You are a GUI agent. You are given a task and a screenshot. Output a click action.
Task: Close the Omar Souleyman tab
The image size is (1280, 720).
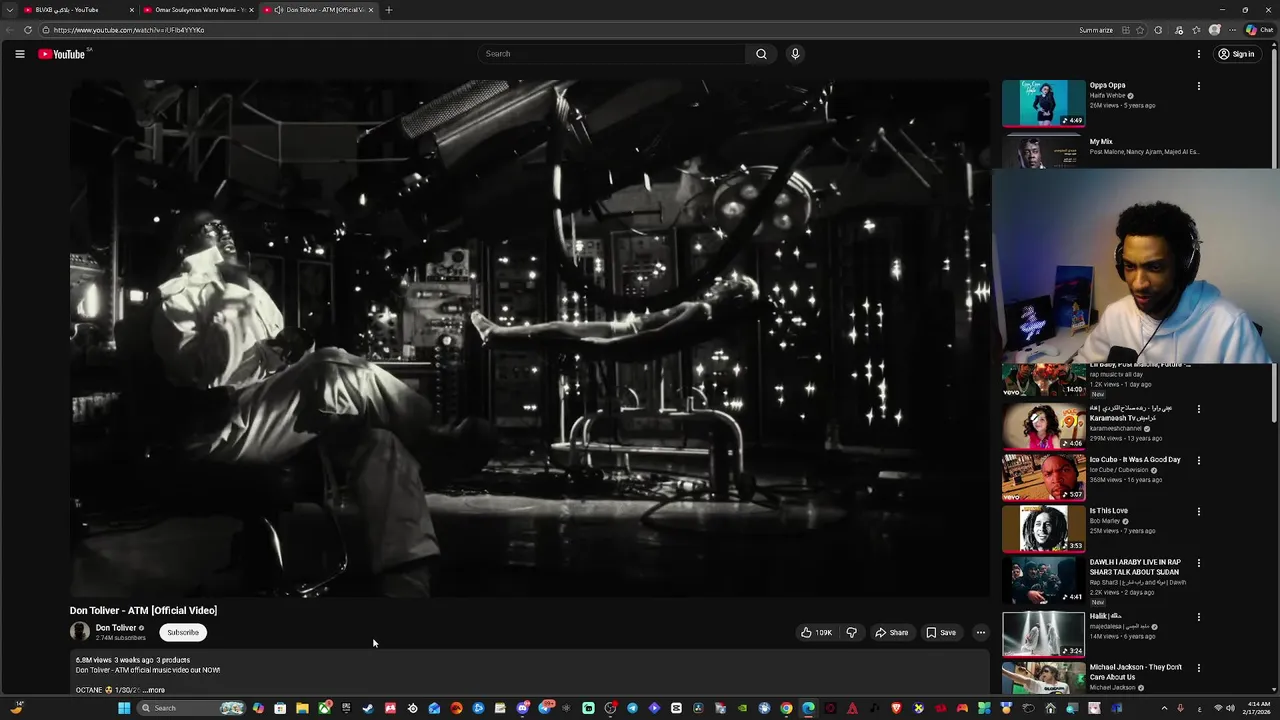pyautogui.click(x=251, y=10)
